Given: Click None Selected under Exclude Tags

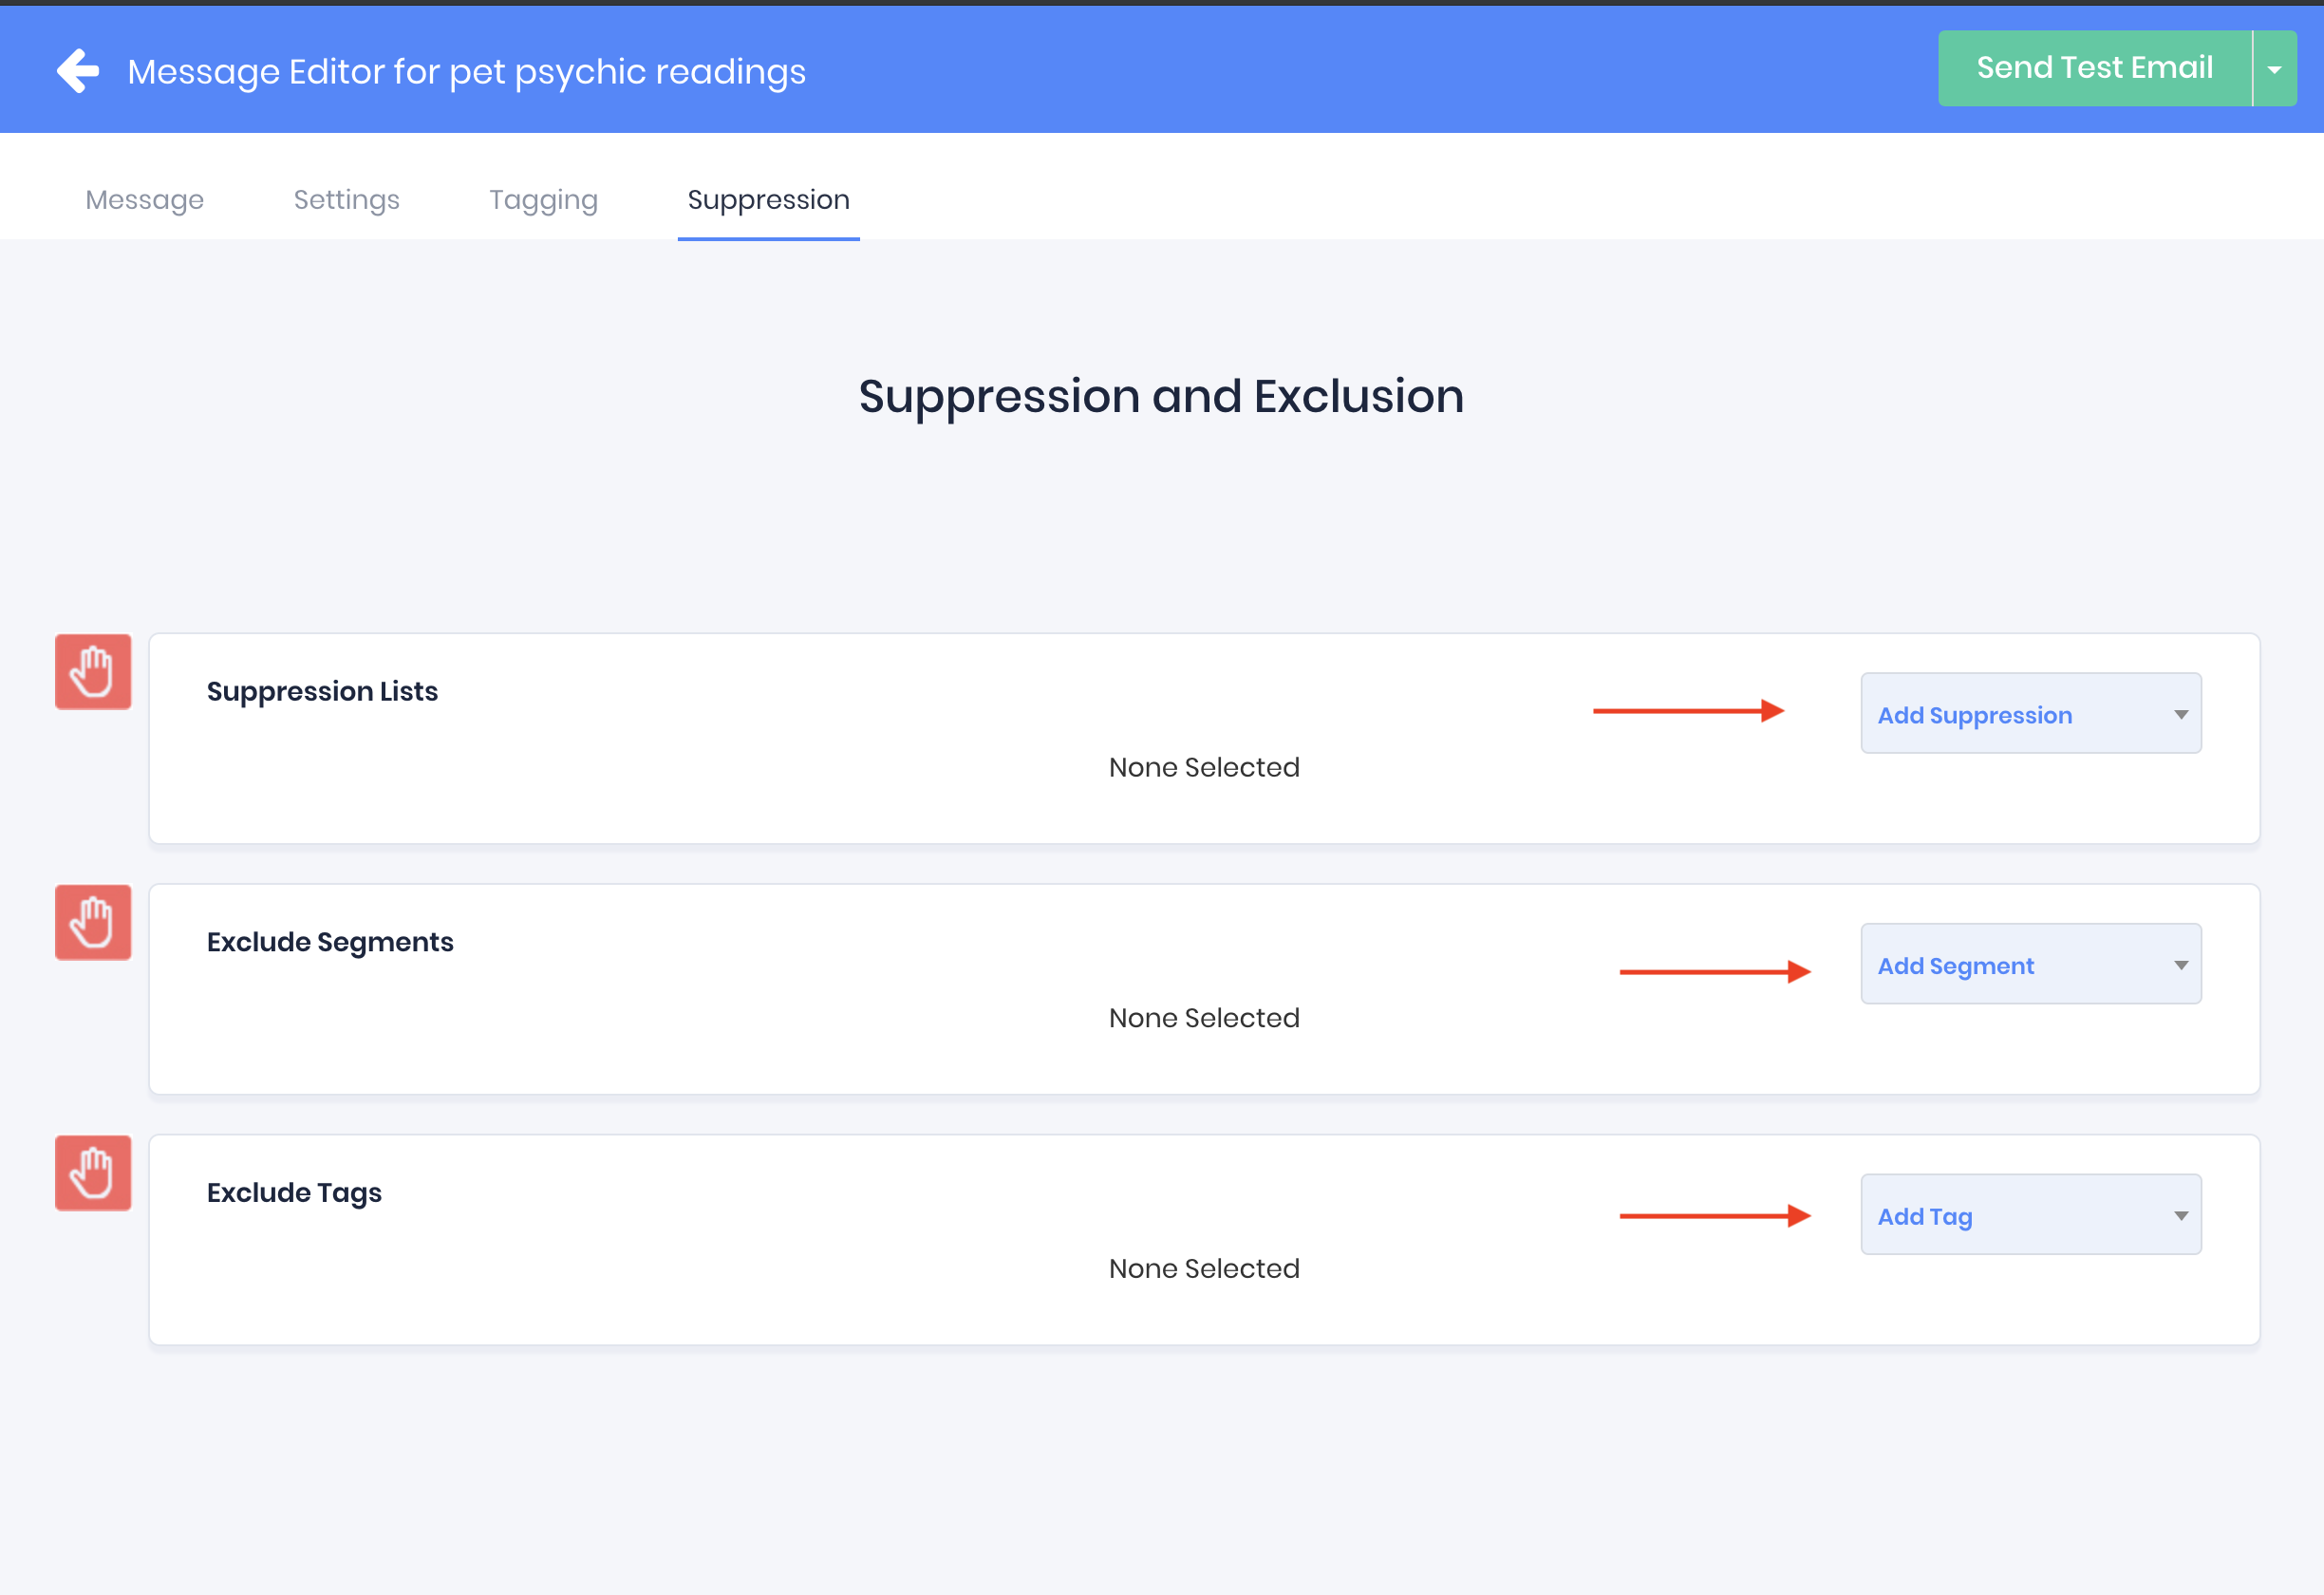Looking at the screenshot, I should pyautogui.click(x=1203, y=1268).
